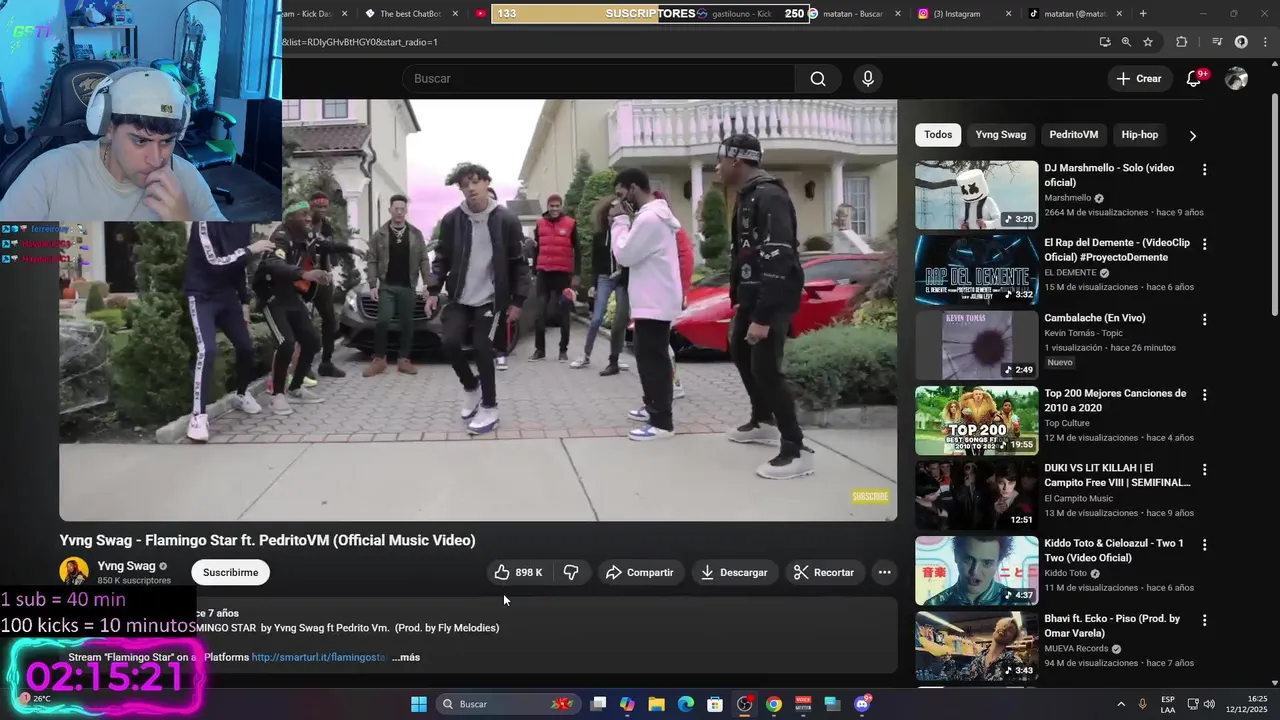Play El Rap del Demente thumbnail
This screenshot has height=720, width=1280.
coord(976,270)
